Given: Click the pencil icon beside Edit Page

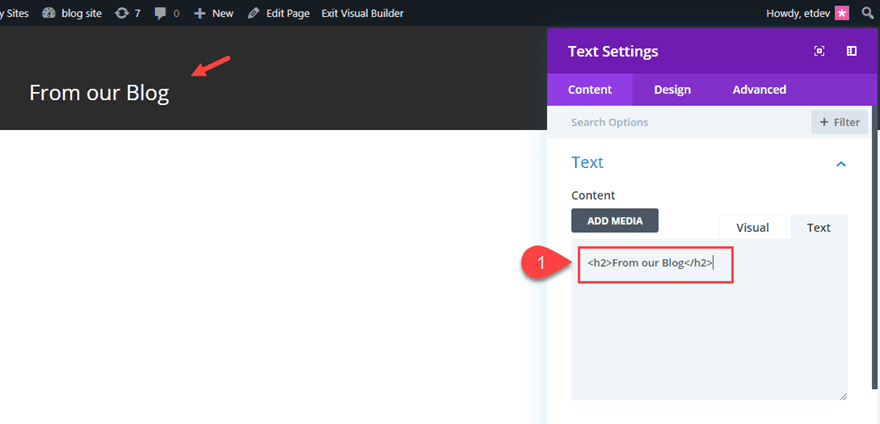Looking at the screenshot, I should coord(254,13).
